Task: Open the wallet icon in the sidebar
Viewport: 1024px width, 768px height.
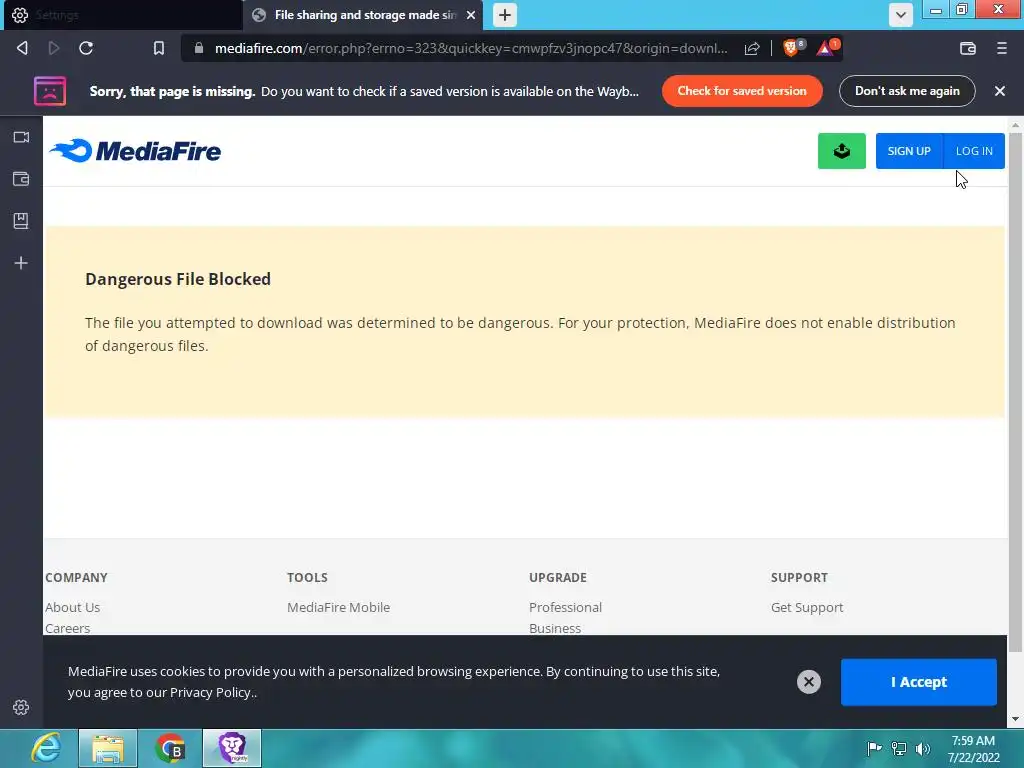Action: pos(21,179)
